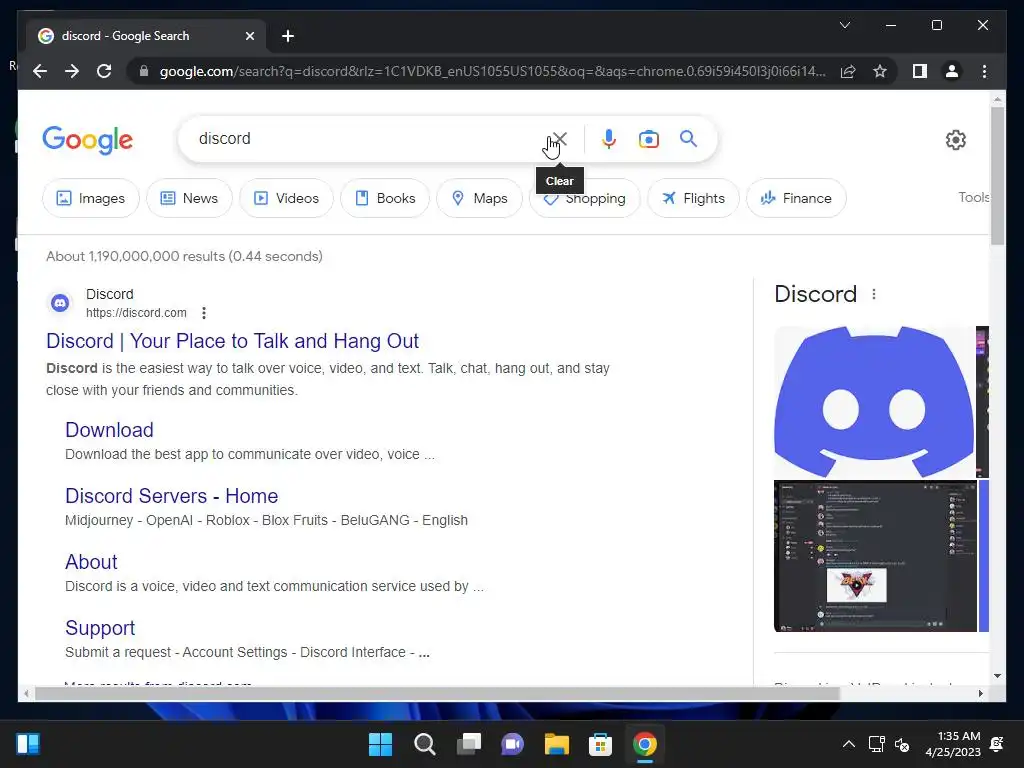The height and width of the screenshot is (768, 1024).
Task: Open search Tools options
Action: tap(973, 197)
